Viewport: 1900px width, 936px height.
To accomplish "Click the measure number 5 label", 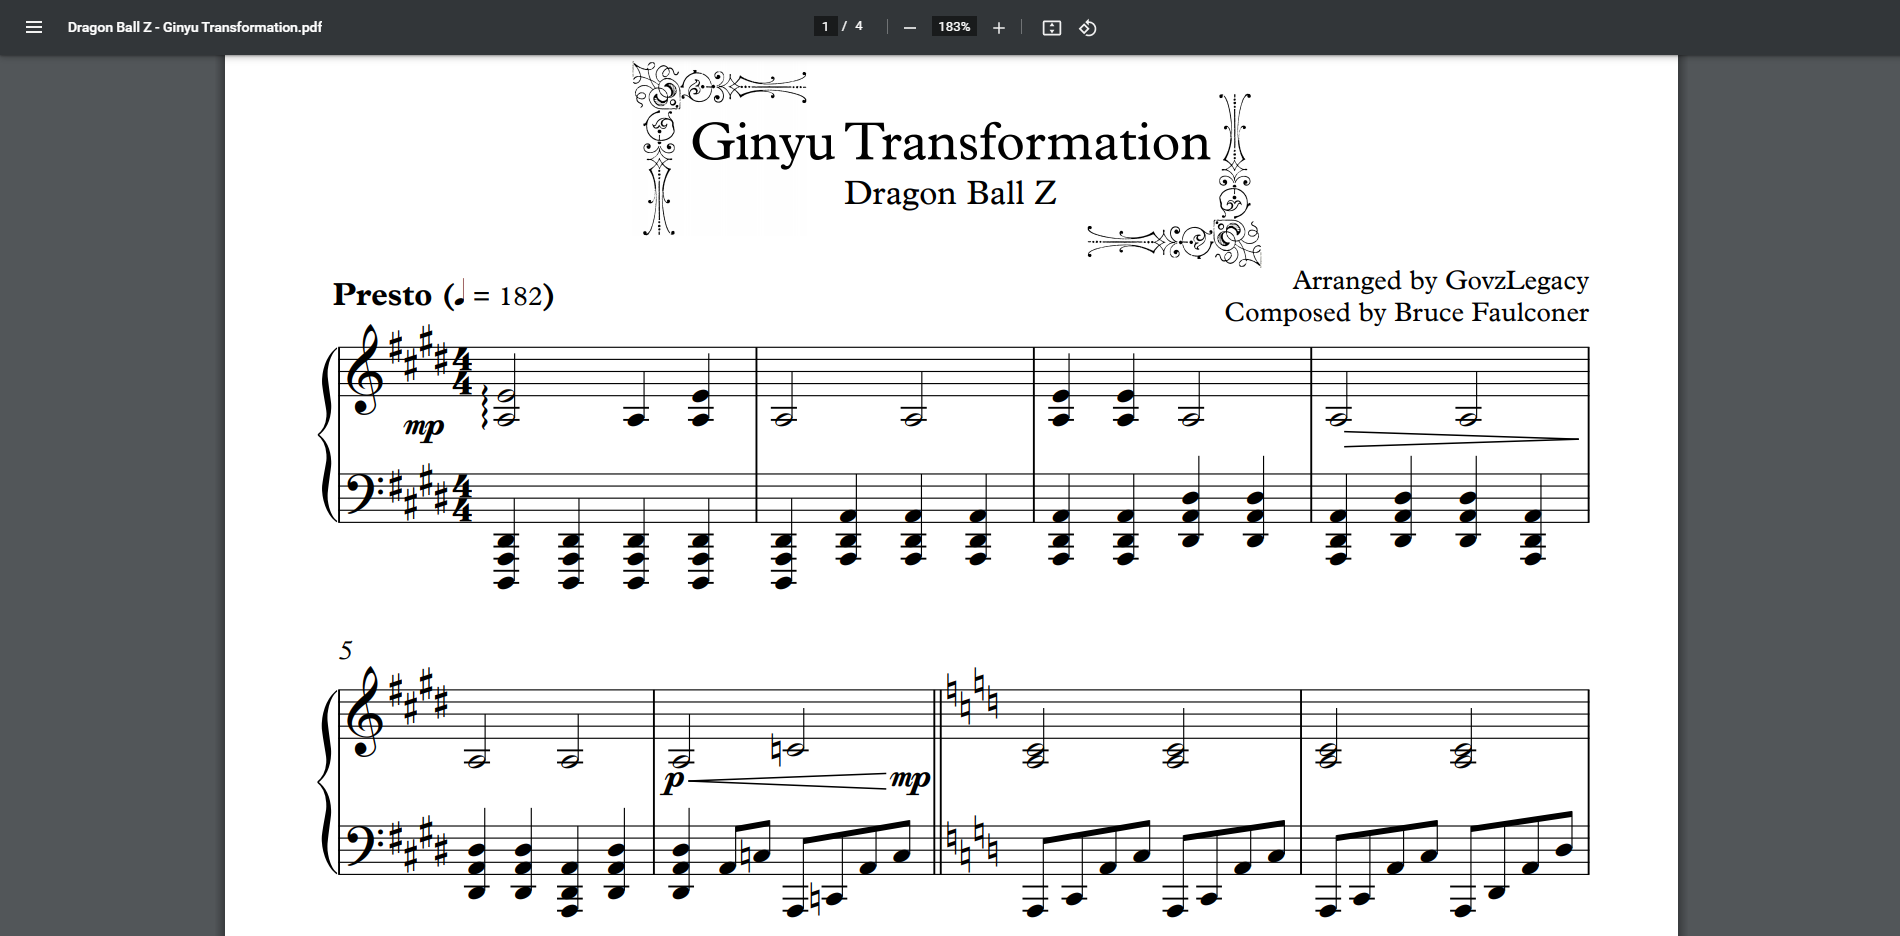I will pyautogui.click(x=345, y=651).
